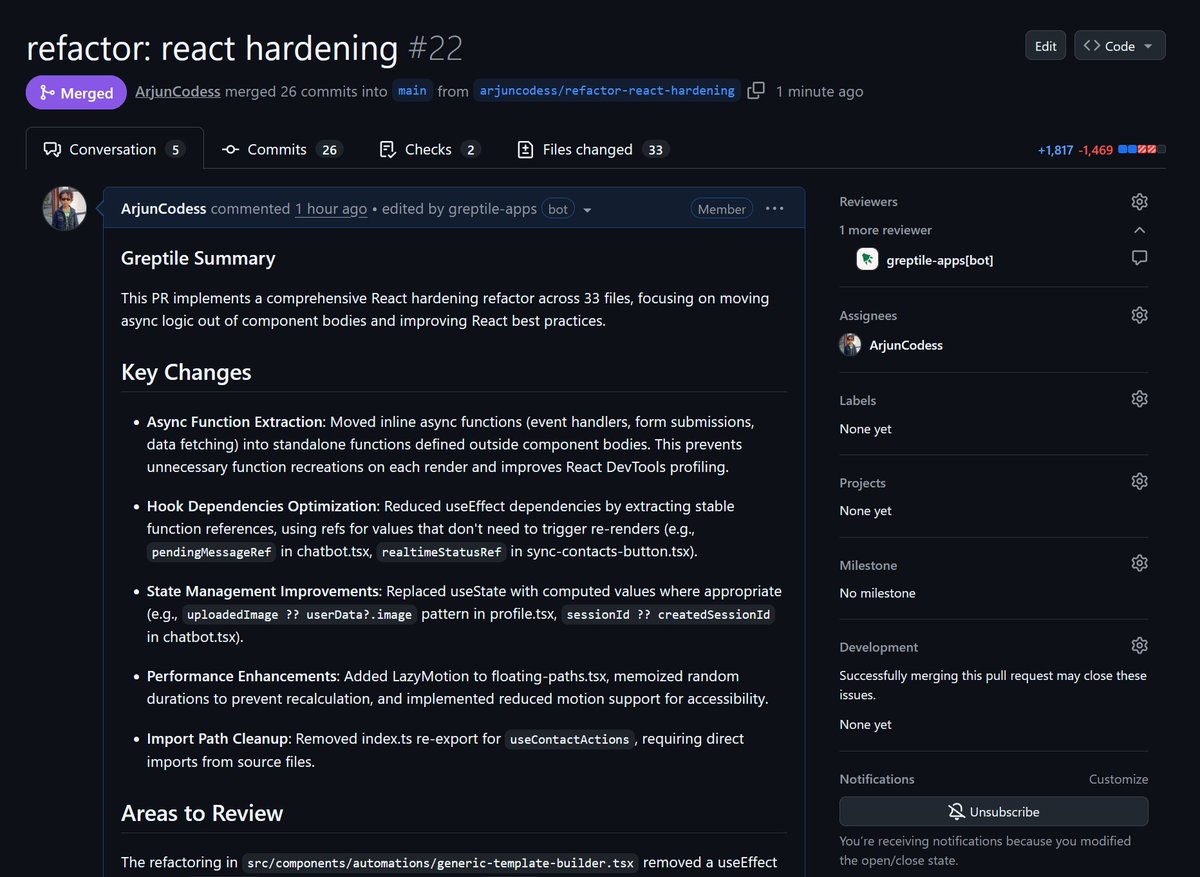
Task: Click ArjunCodess name under Assignees
Action: click(906, 345)
